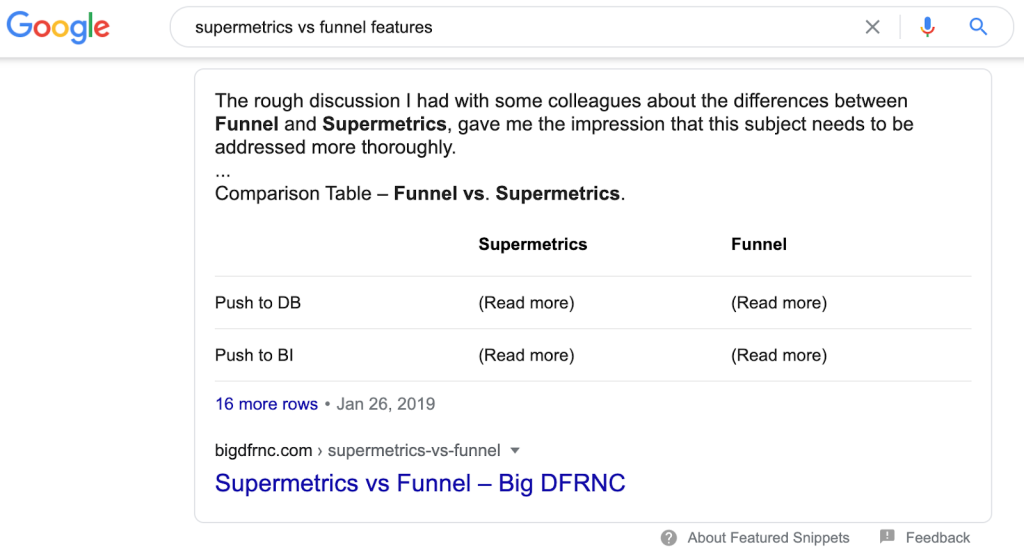Click Funnel Read more in Push to BI row
Viewport: 1024px width, 550px height.
[x=778, y=355]
